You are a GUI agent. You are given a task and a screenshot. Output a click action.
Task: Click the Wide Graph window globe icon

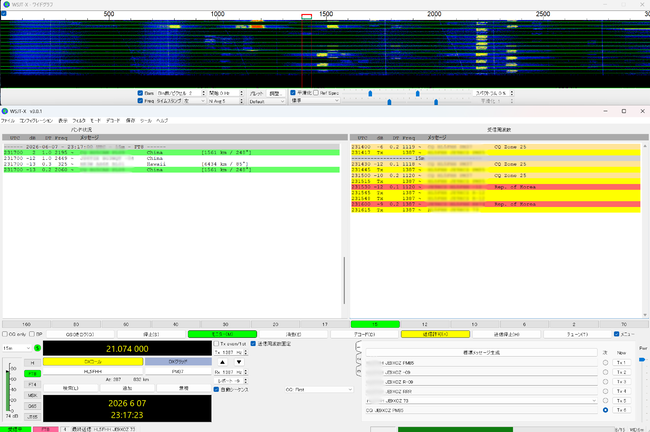tap(7, 5)
